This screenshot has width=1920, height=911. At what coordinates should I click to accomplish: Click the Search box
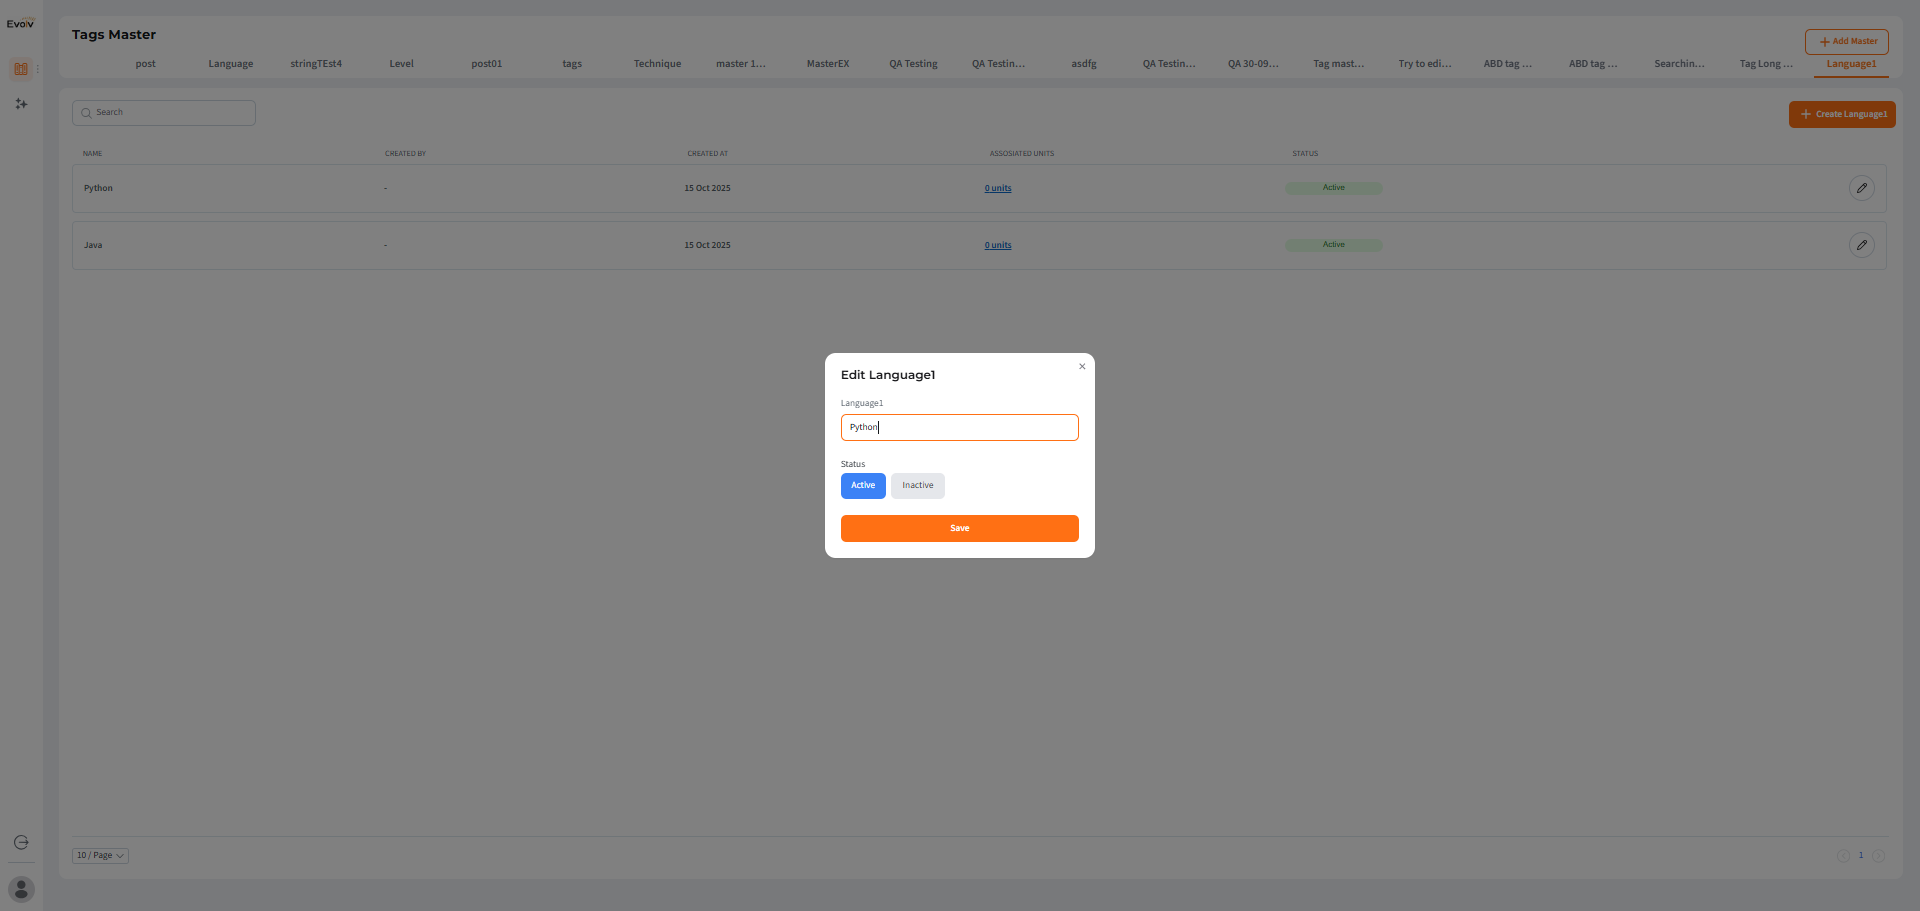pos(164,113)
